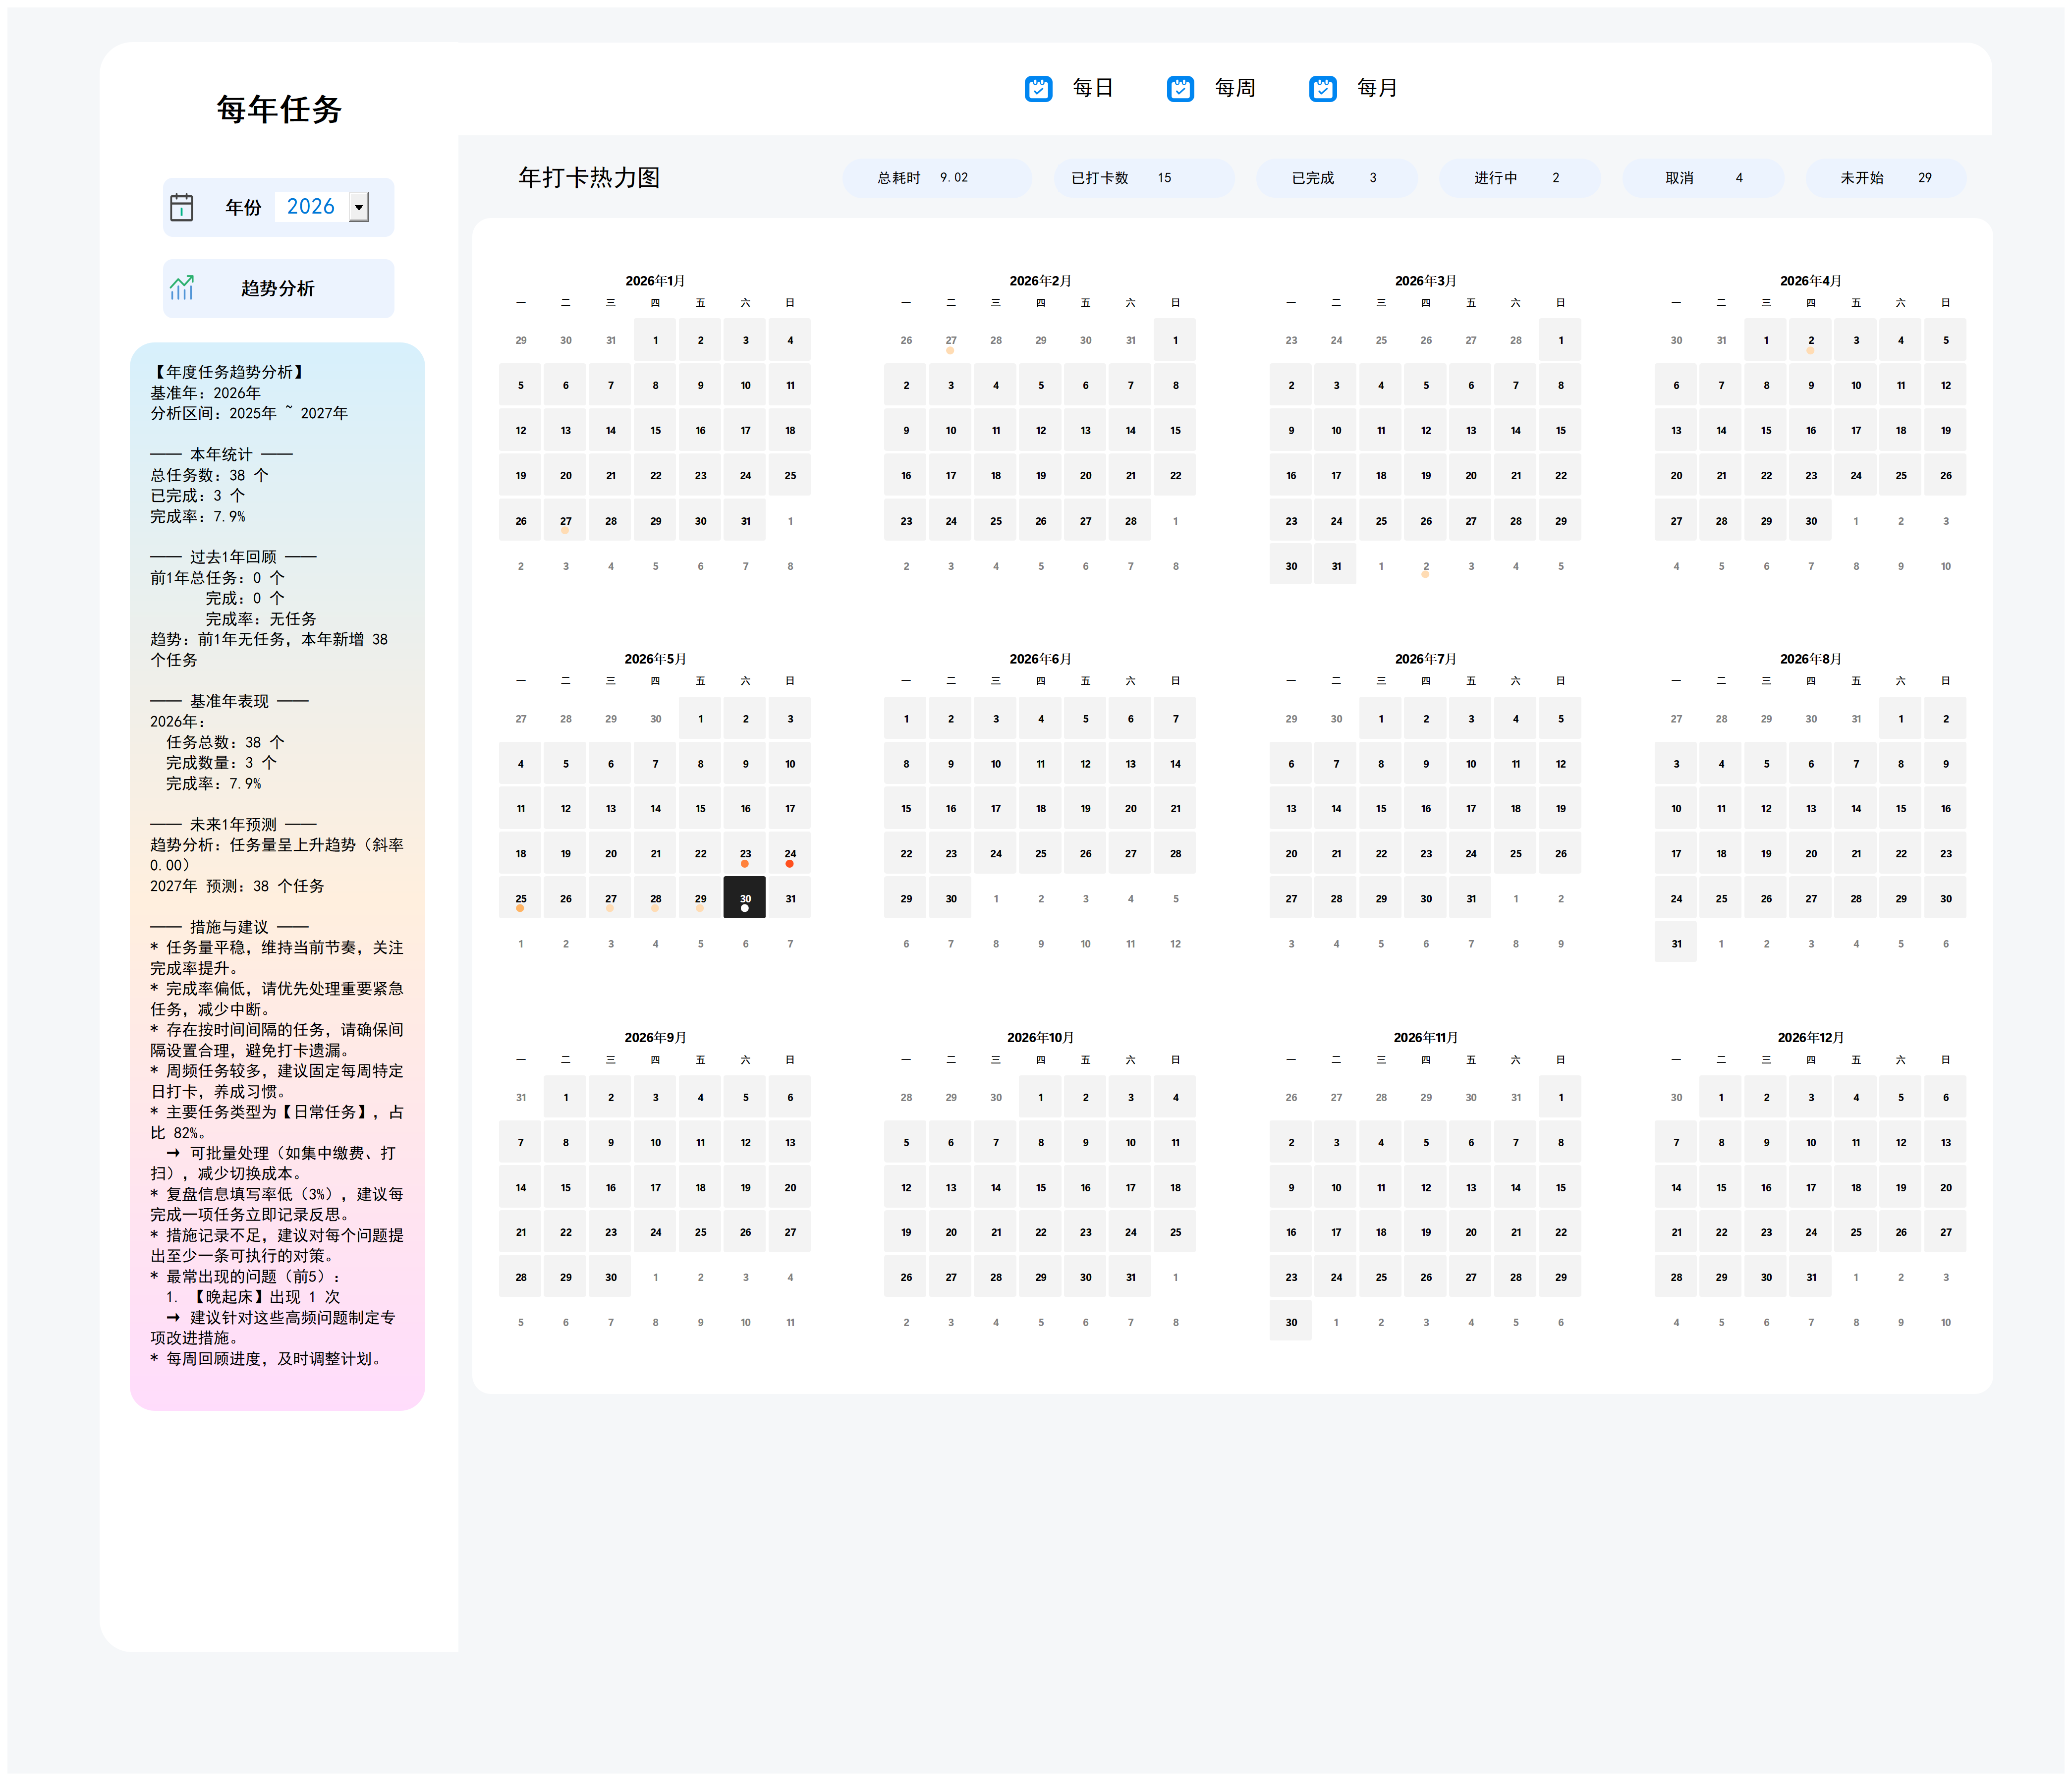Select August 31 in 2026年8月

click(1676, 943)
